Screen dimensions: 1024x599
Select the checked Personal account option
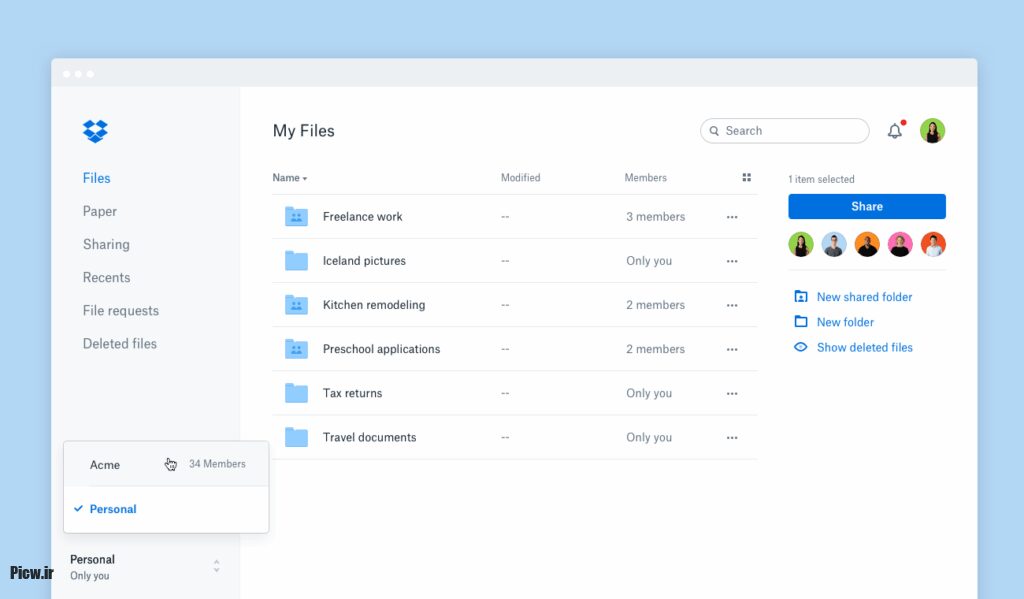(112, 509)
